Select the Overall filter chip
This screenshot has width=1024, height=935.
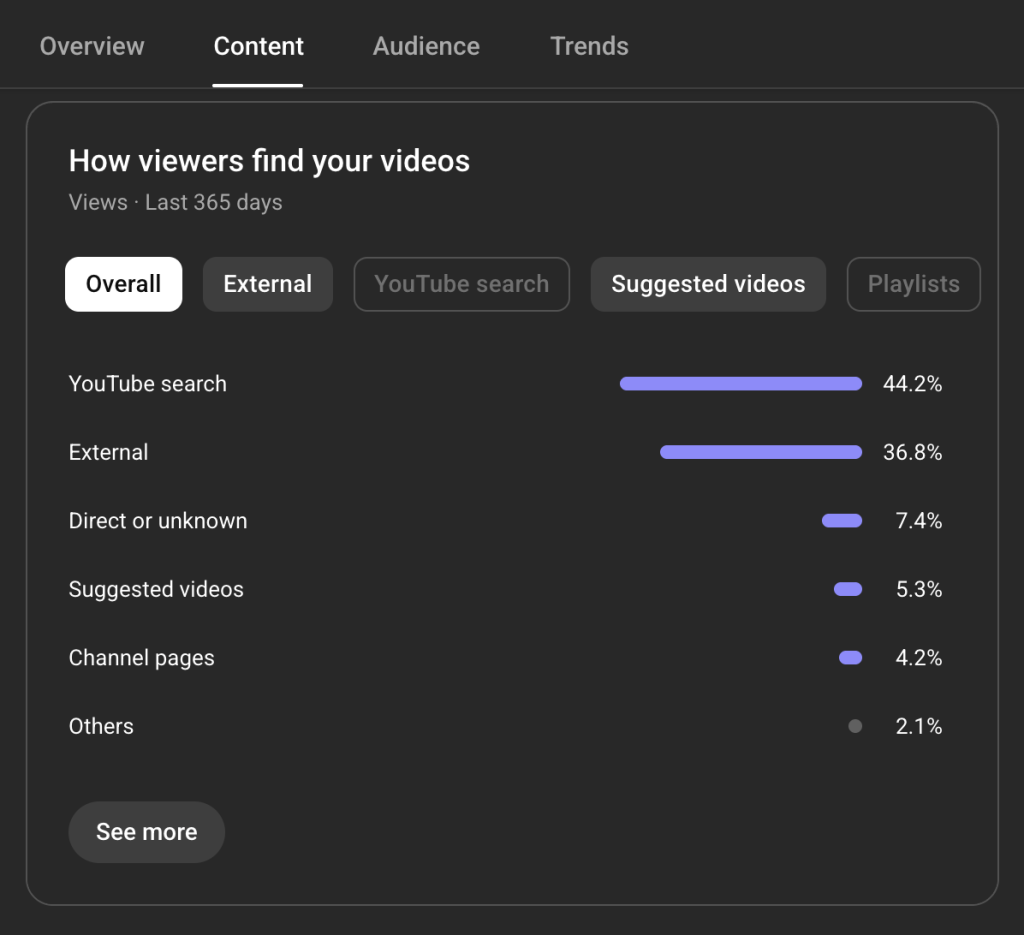click(123, 284)
